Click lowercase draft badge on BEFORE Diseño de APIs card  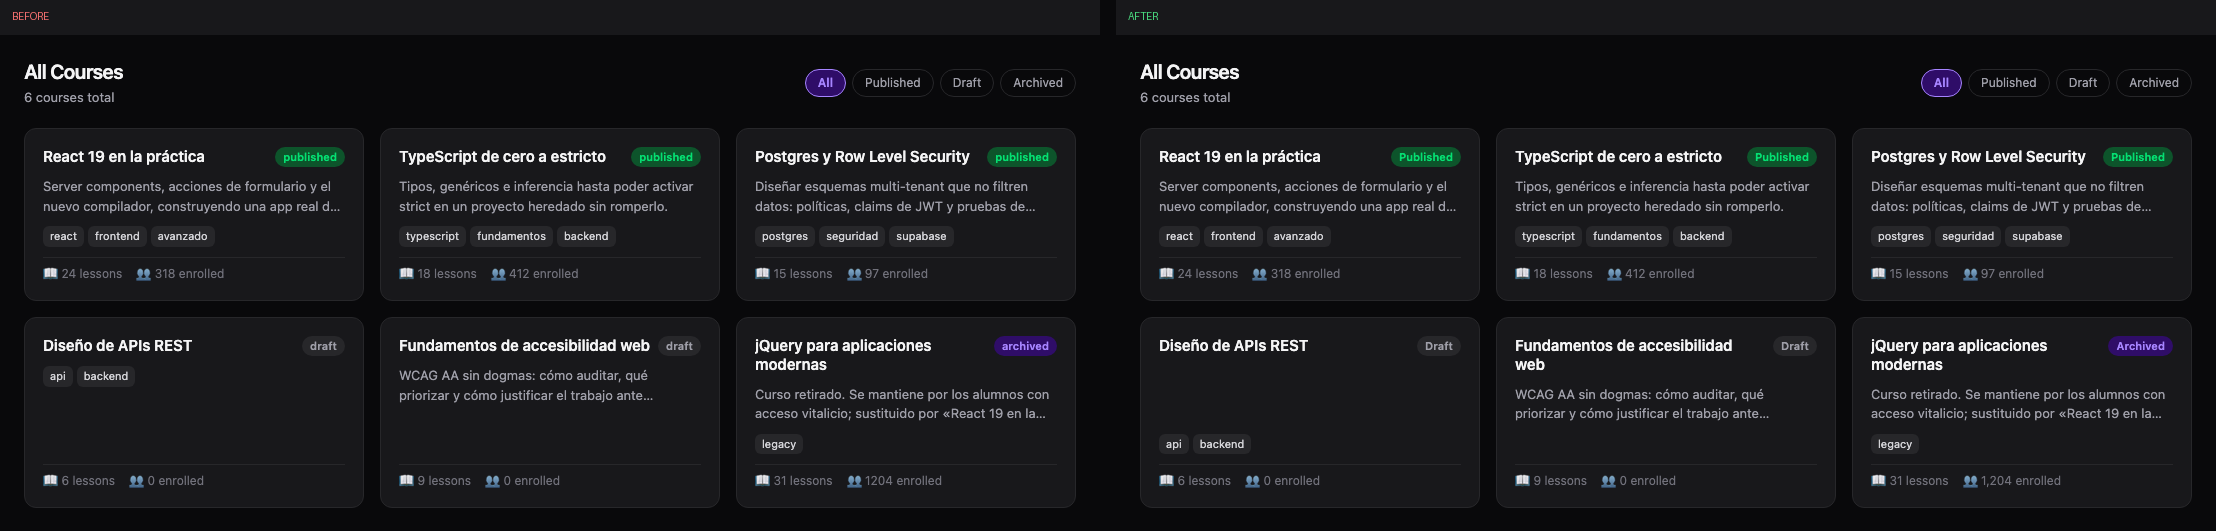pyautogui.click(x=323, y=346)
